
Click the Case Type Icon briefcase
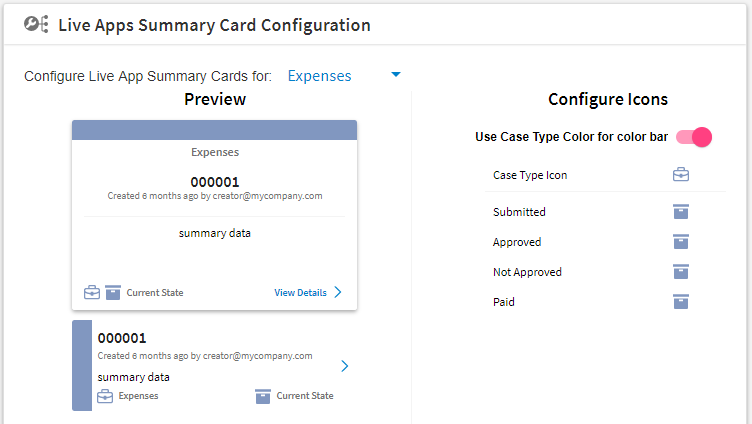681,175
